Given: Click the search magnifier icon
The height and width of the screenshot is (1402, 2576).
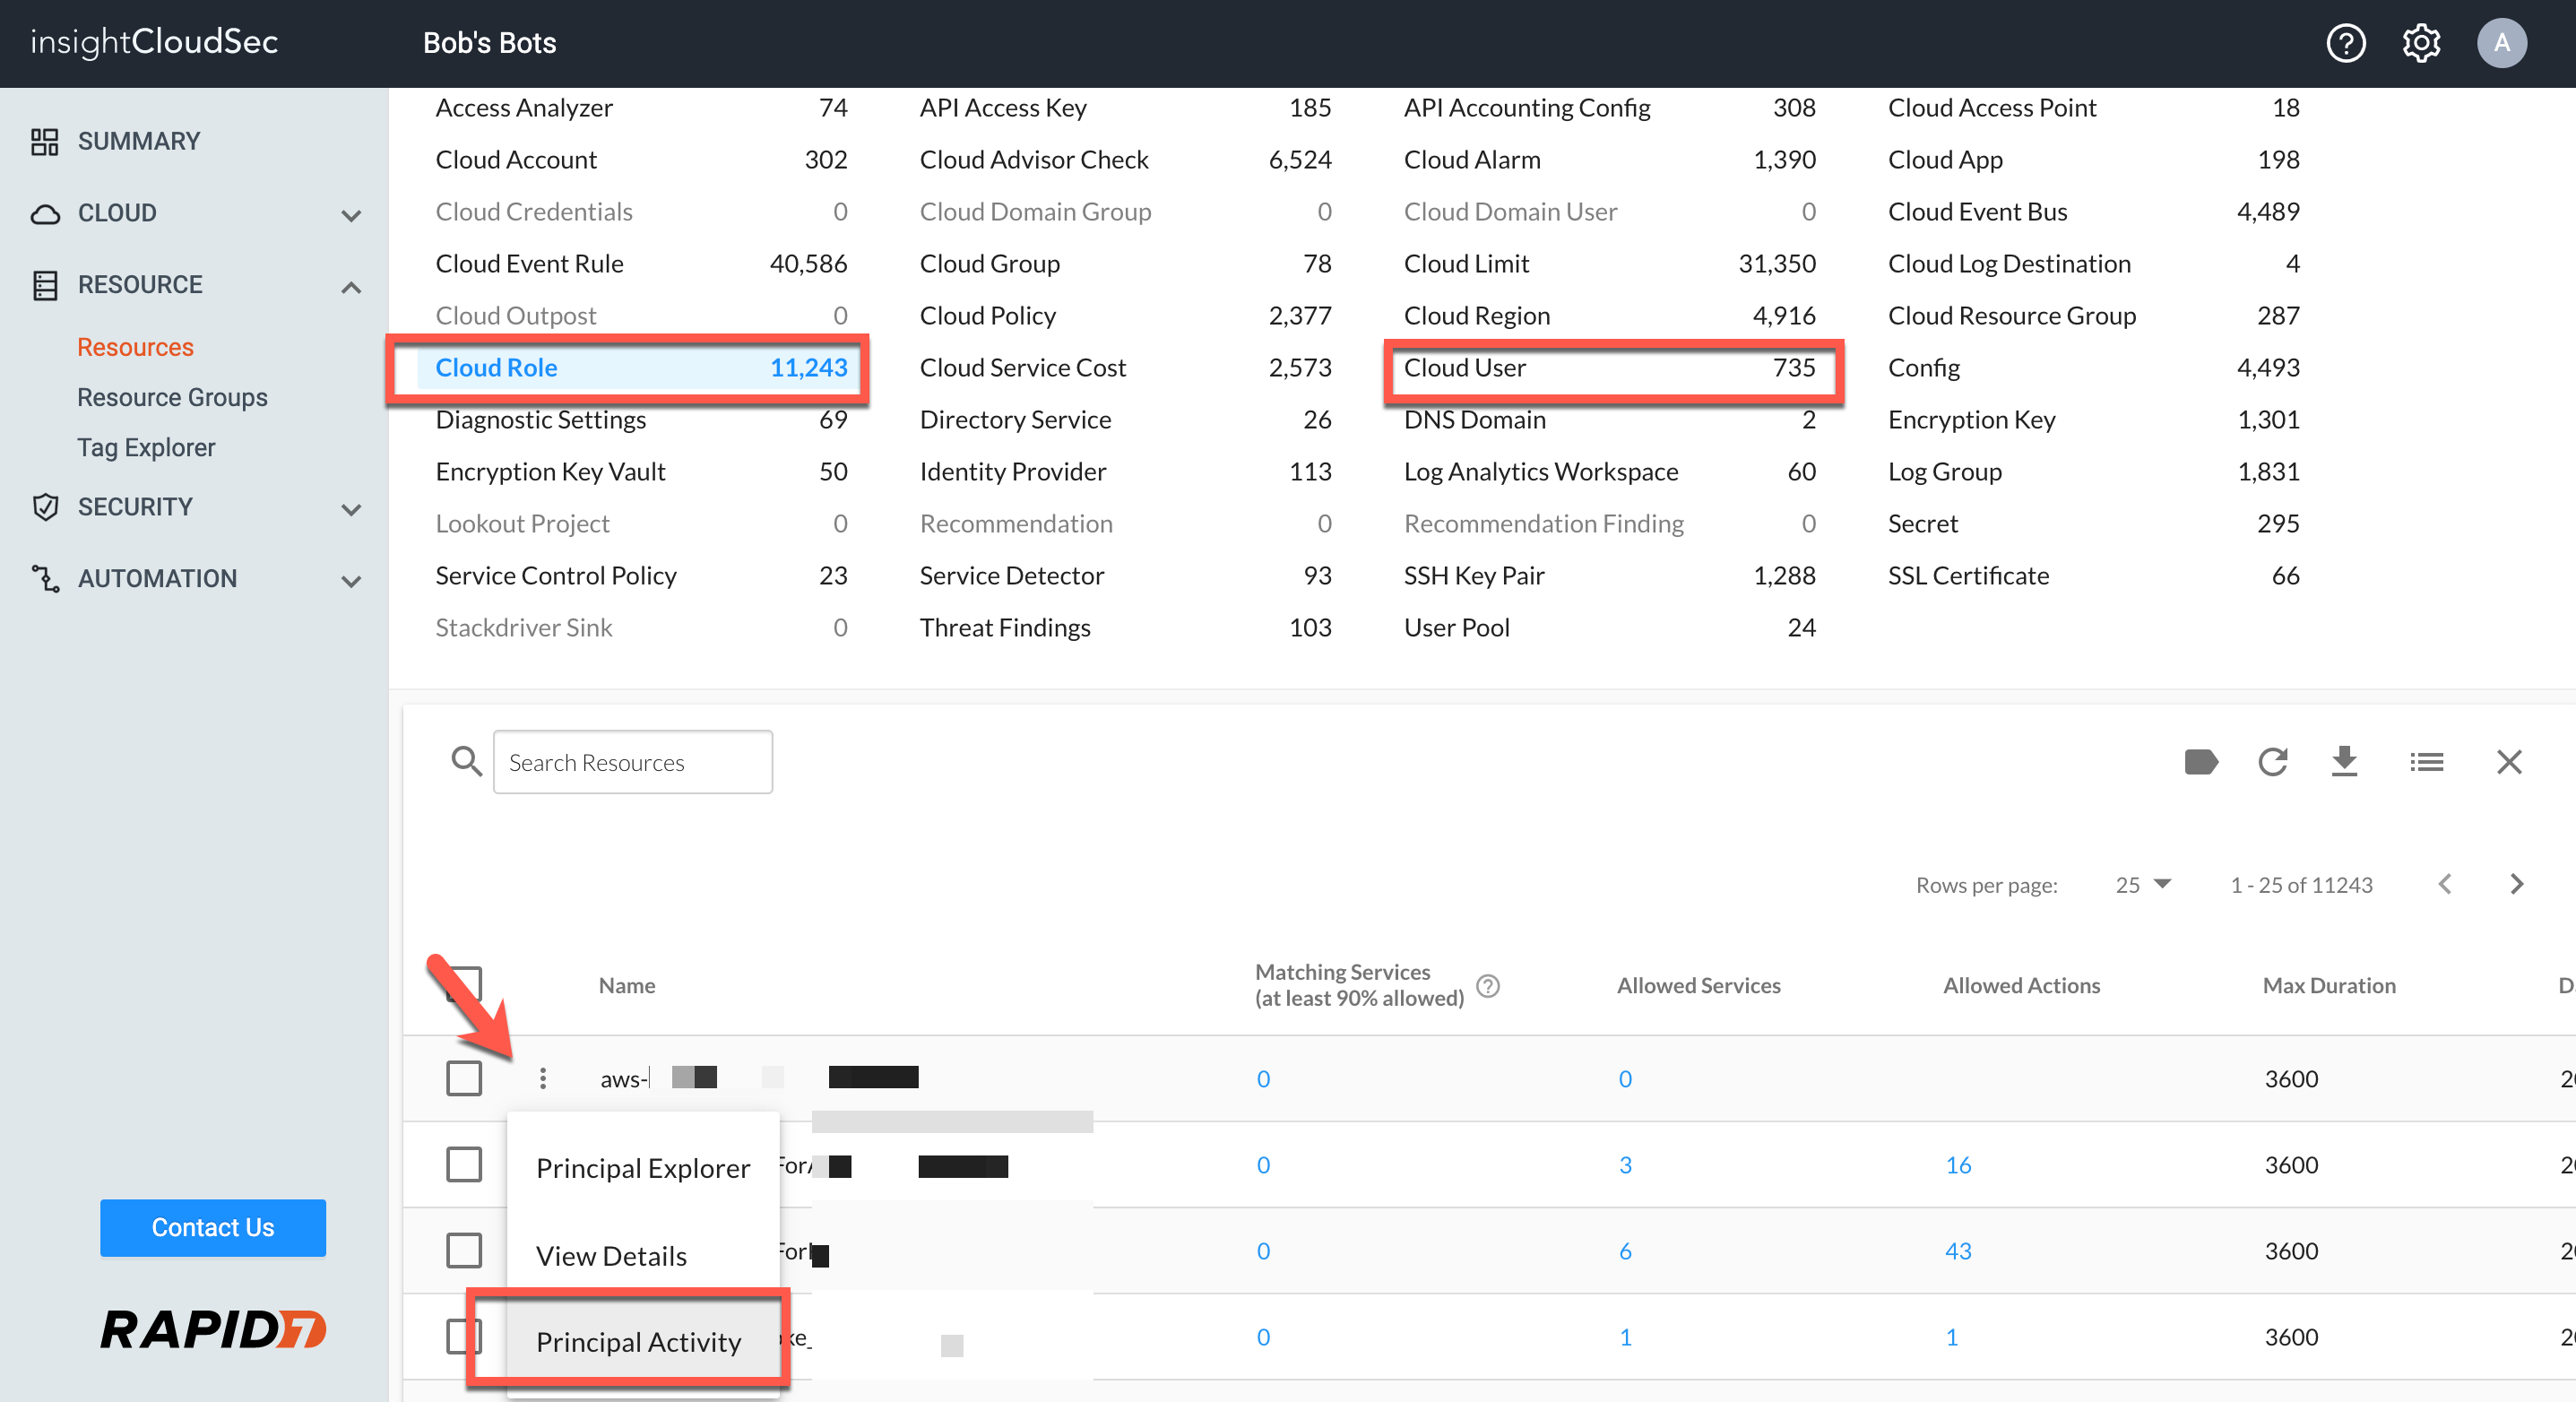Looking at the screenshot, I should pyautogui.click(x=465, y=762).
